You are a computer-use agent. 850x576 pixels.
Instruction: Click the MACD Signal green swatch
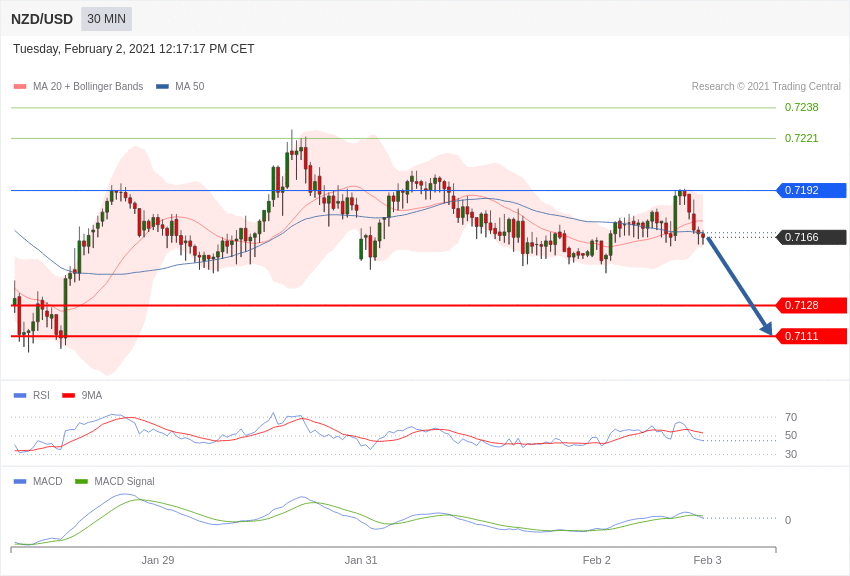pos(81,481)
